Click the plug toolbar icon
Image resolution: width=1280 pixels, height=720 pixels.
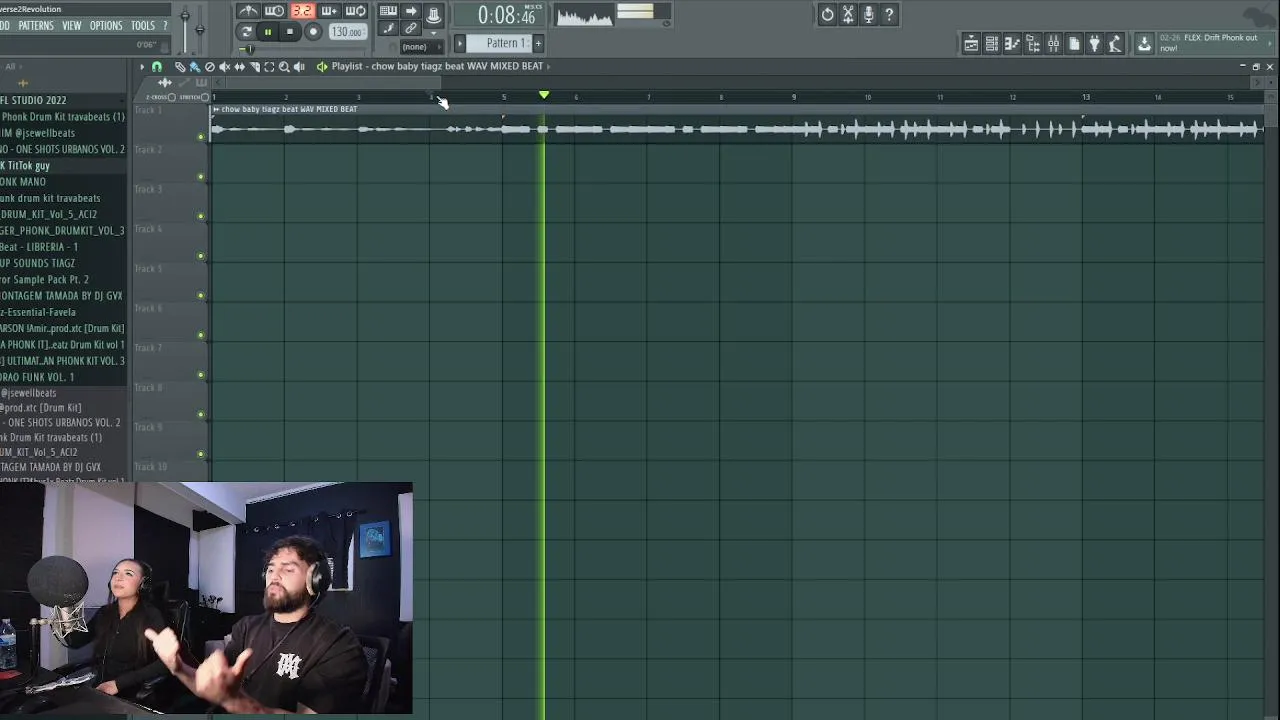pos(1094,44)
